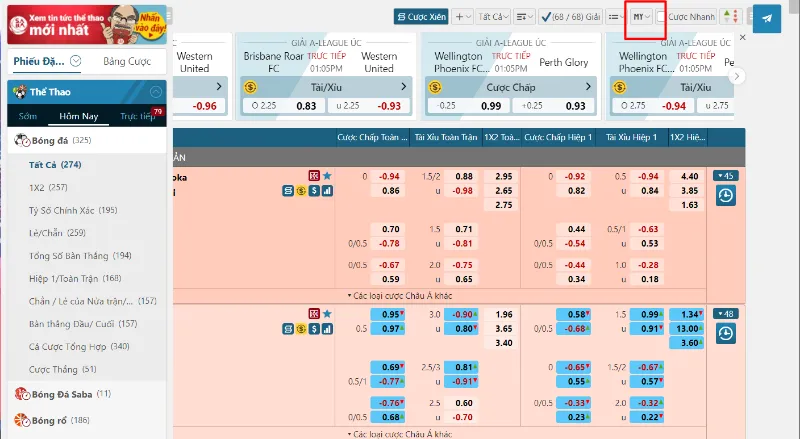Click the parlay icon in second match row
The image size is (800, 439).
coord(288,329)
